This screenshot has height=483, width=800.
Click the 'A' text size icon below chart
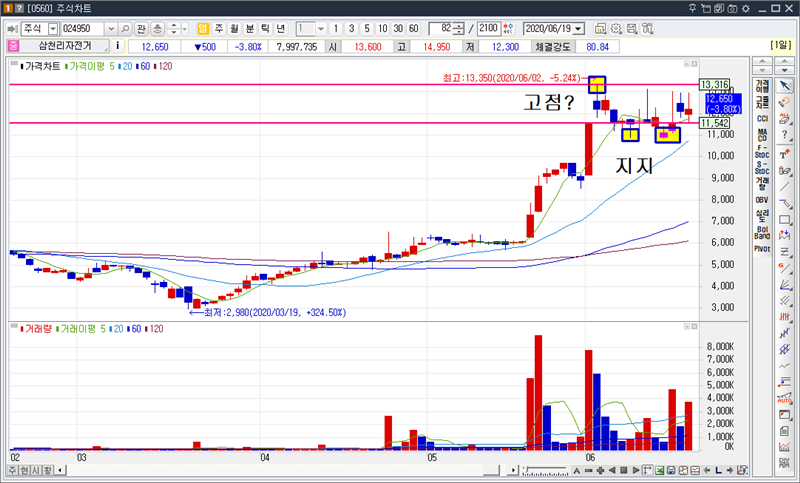pyautogui.click(x=577, y=470)
